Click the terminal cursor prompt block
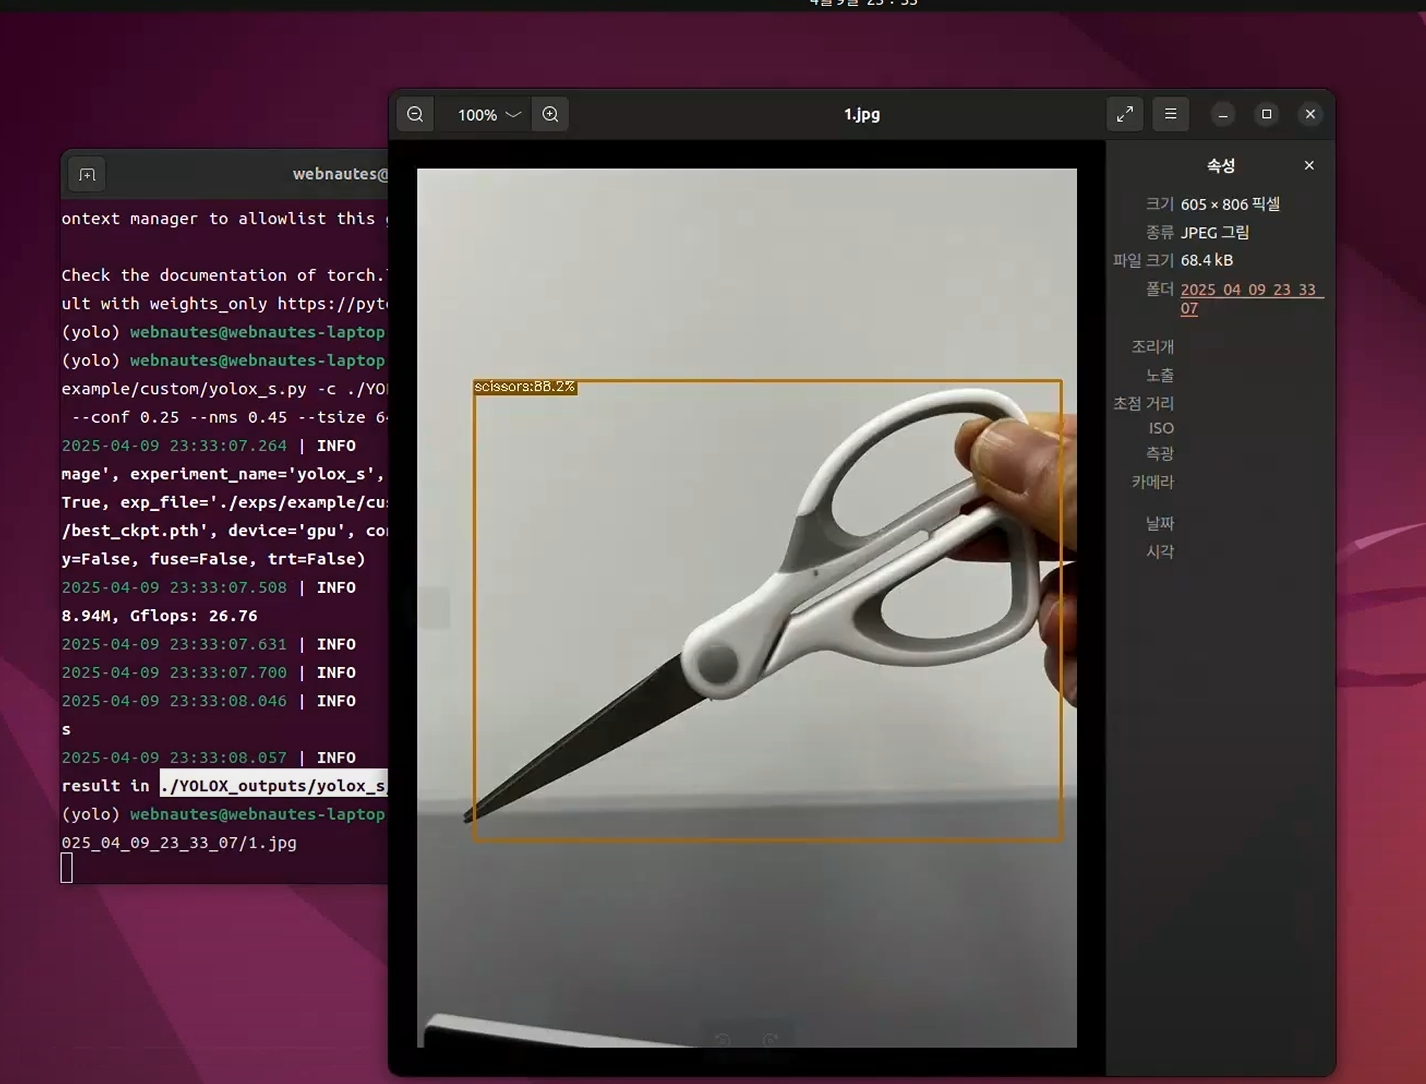This screenshot has width=1426, height=1084. pos(67,868)
